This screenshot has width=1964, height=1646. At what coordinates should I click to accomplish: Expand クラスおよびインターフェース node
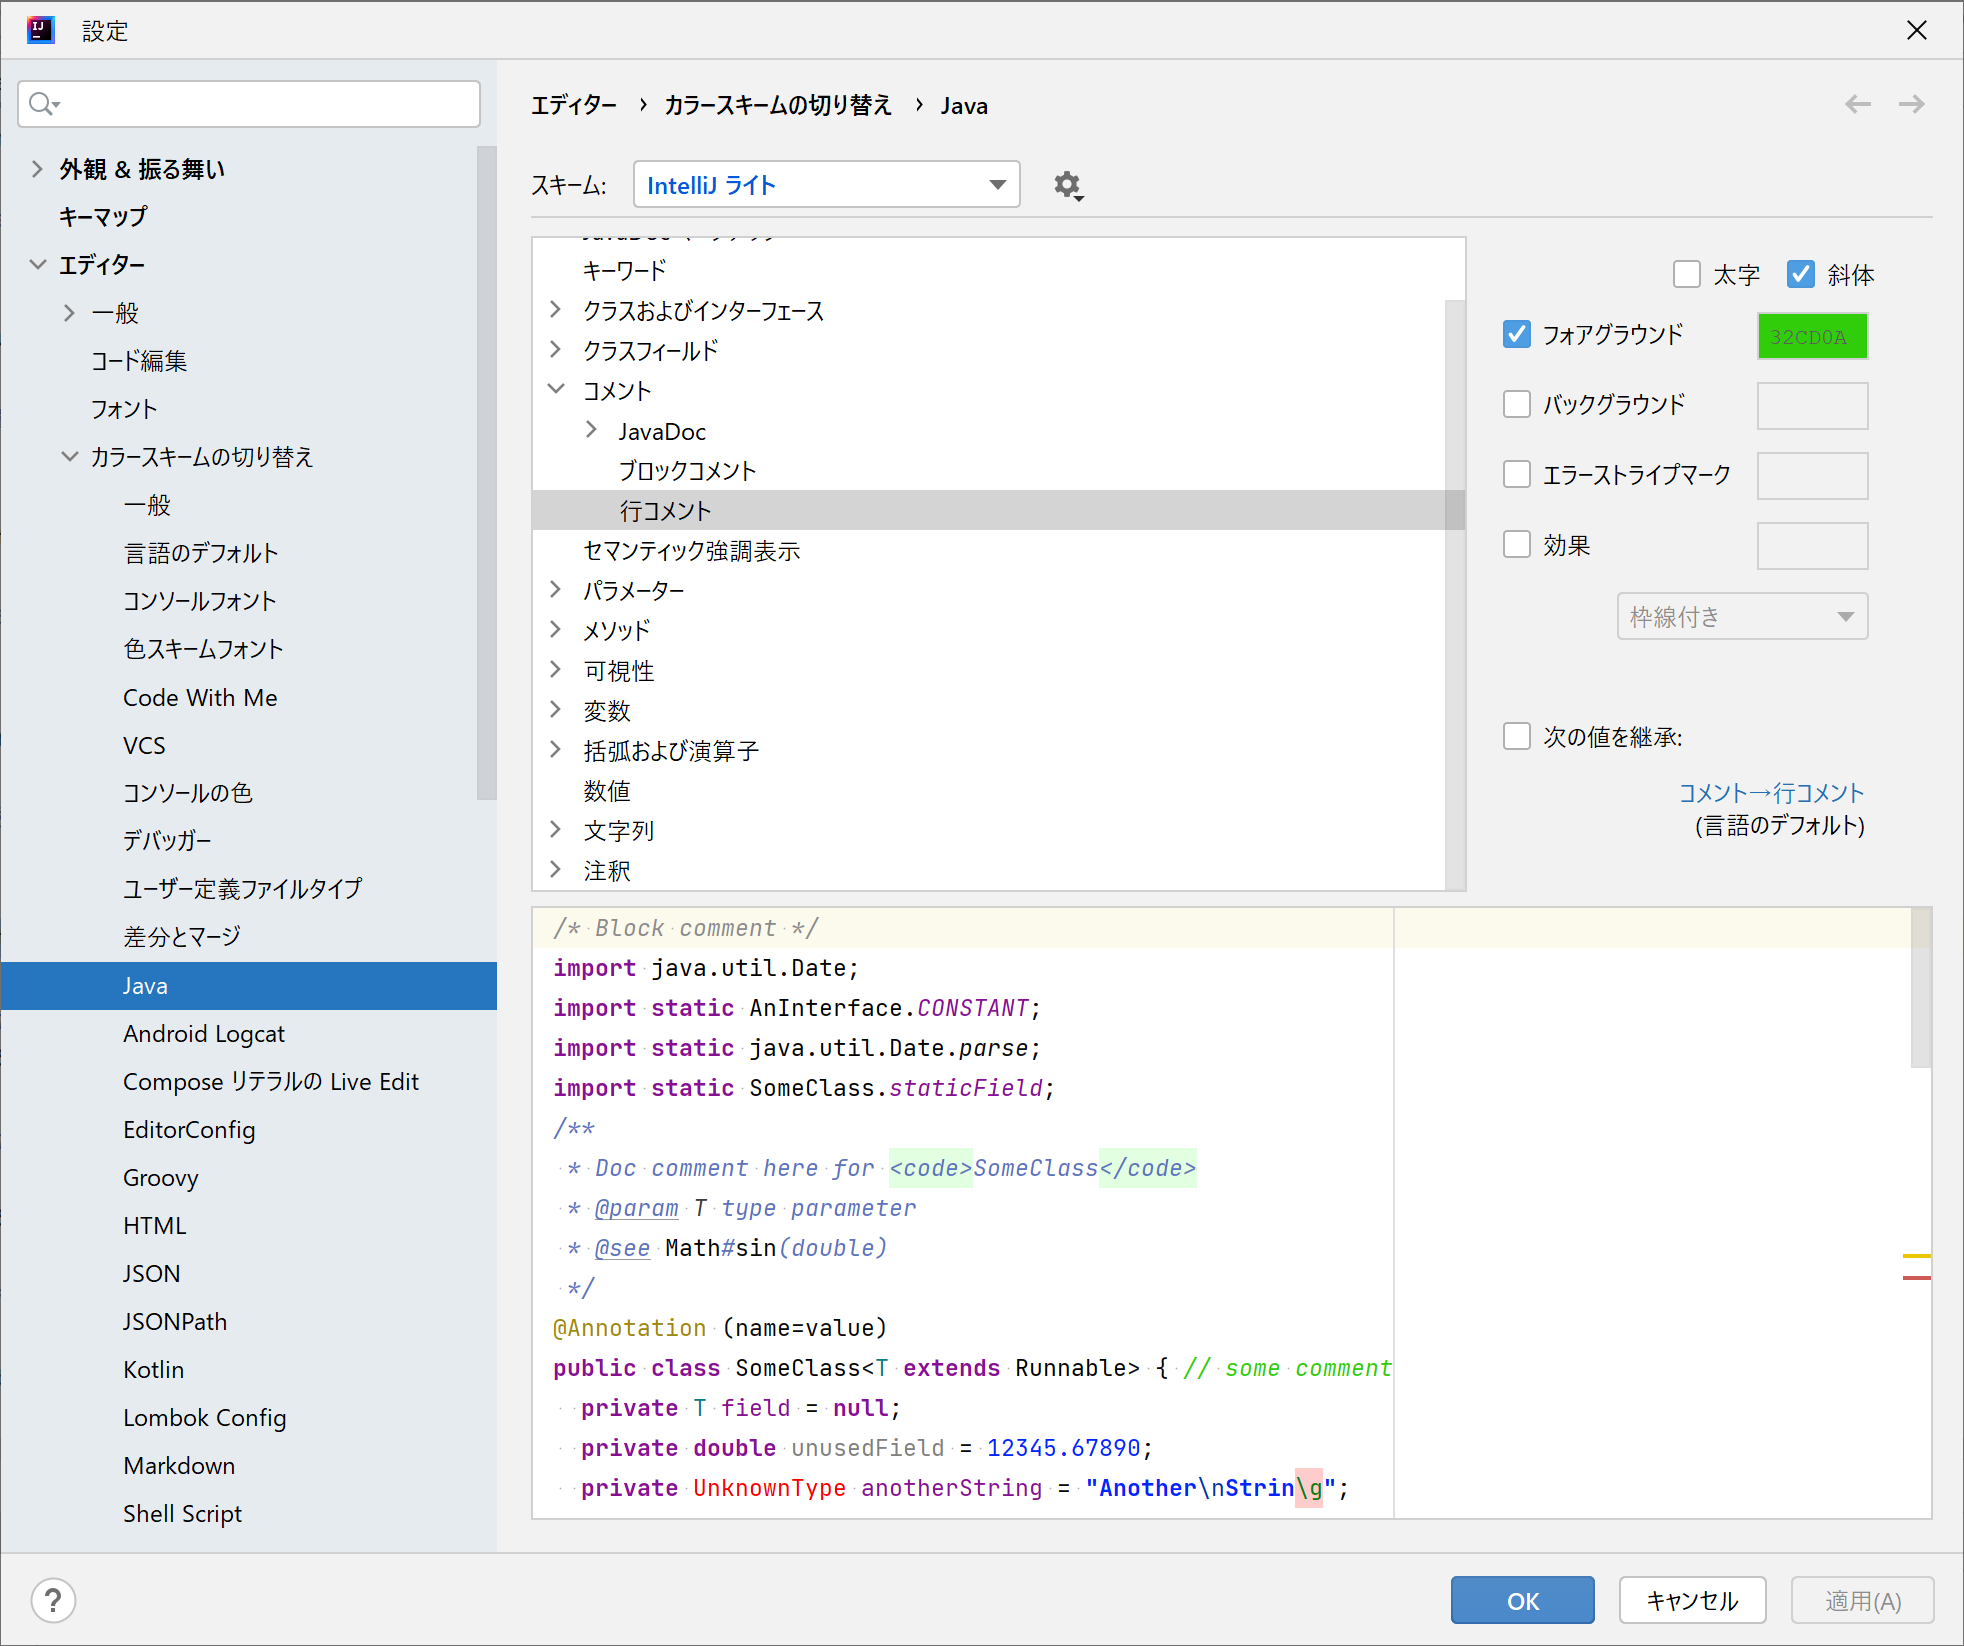[x=556, y=310]
